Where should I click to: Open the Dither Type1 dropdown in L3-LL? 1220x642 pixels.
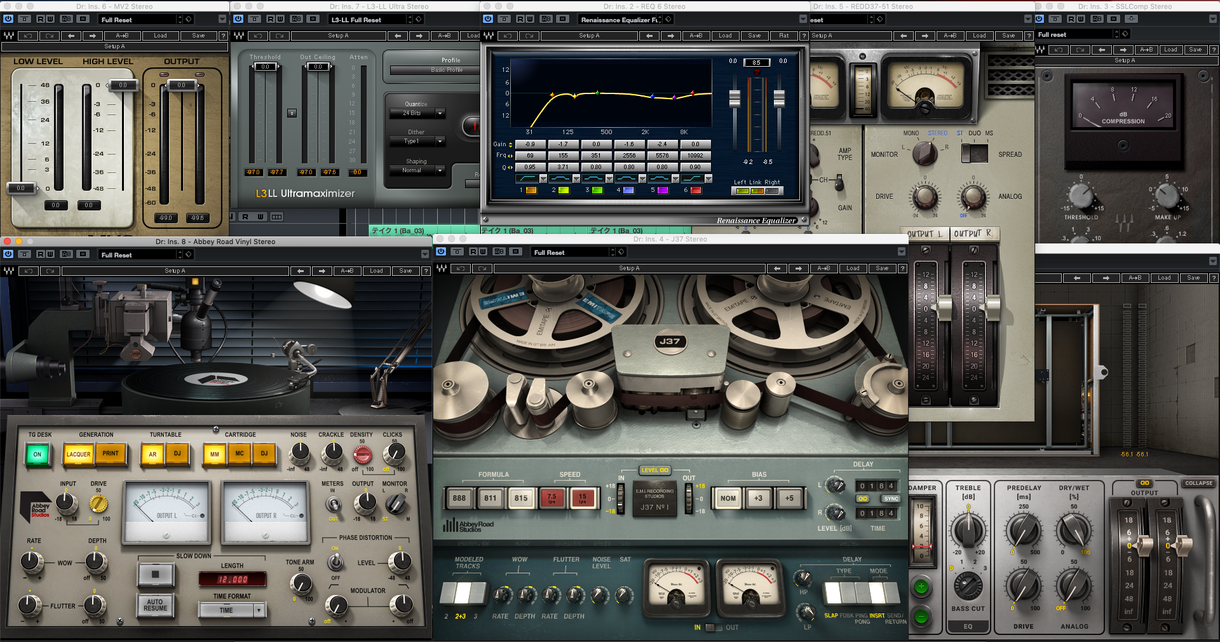pos(417,142)
